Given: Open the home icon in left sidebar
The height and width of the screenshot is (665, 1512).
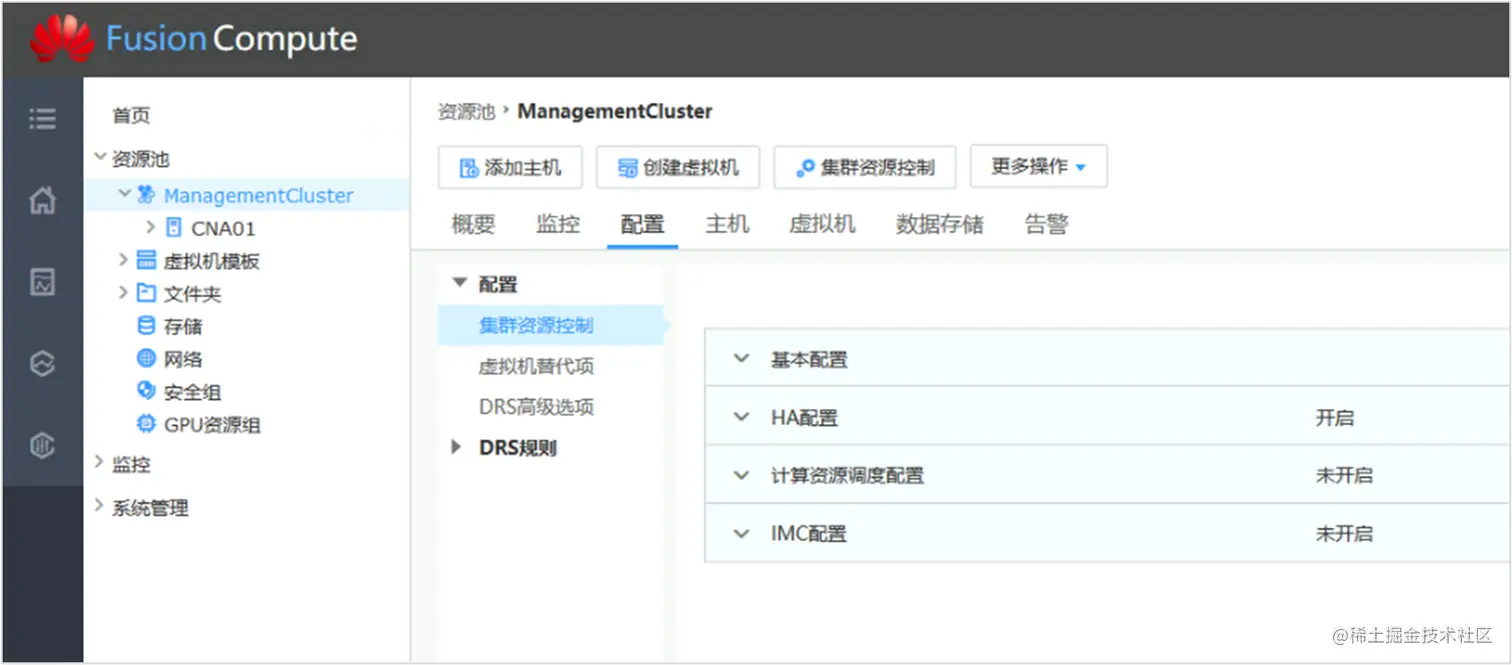Looking at the screenshot, I should tap(42, 199).
